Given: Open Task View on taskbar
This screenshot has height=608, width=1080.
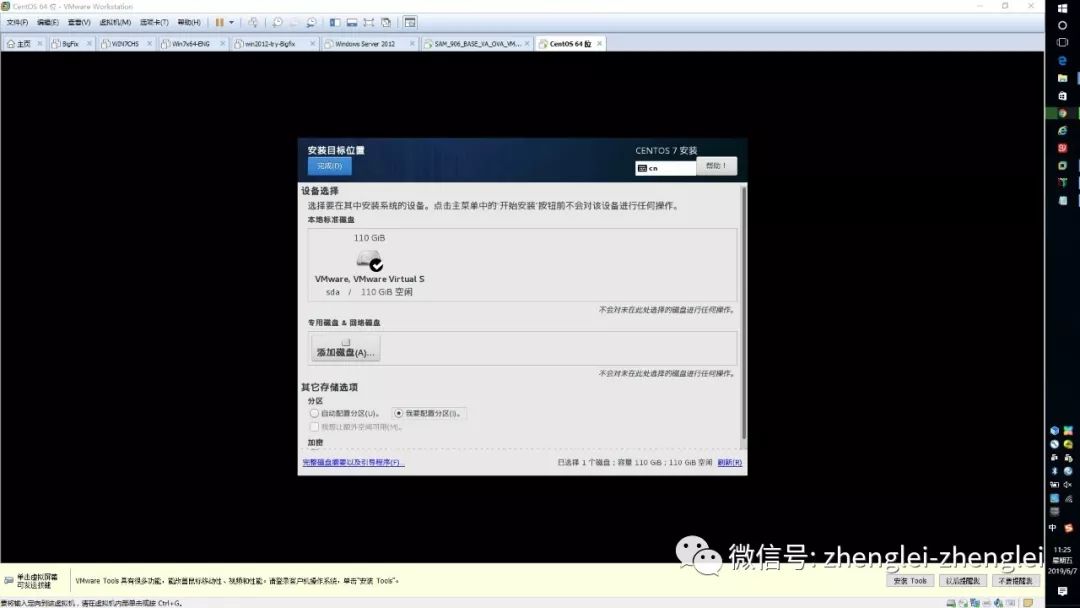Looking at the screenshot, I should [x=1062, y=43].
